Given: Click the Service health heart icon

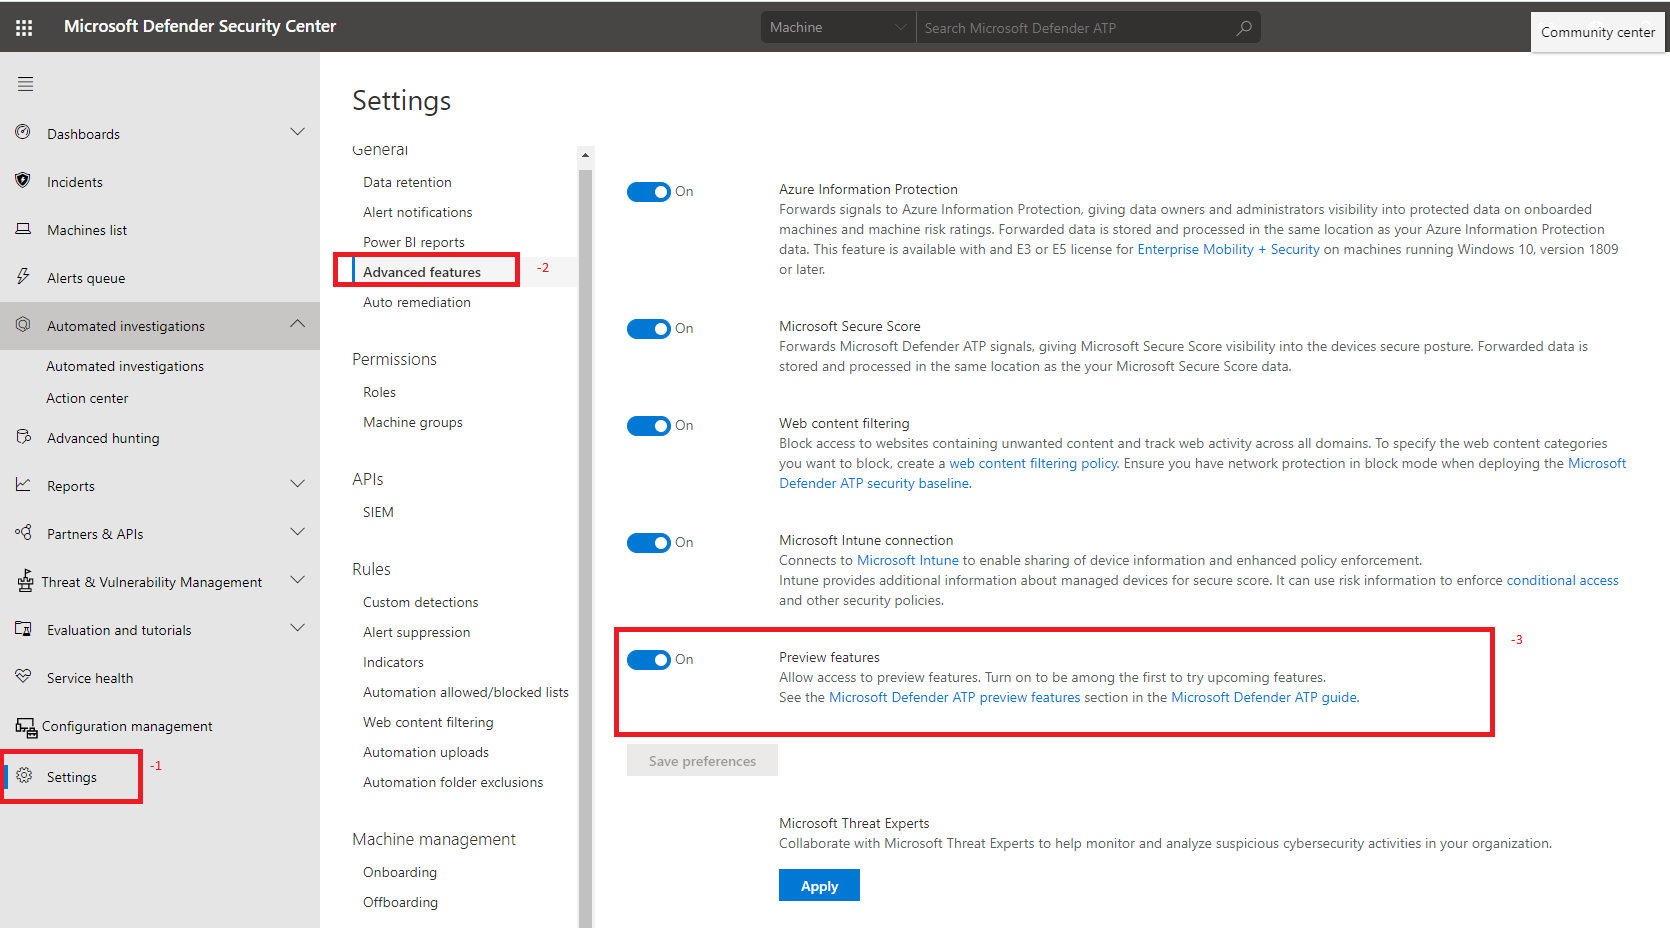Looking at the screenshot, I should (23, 677).
